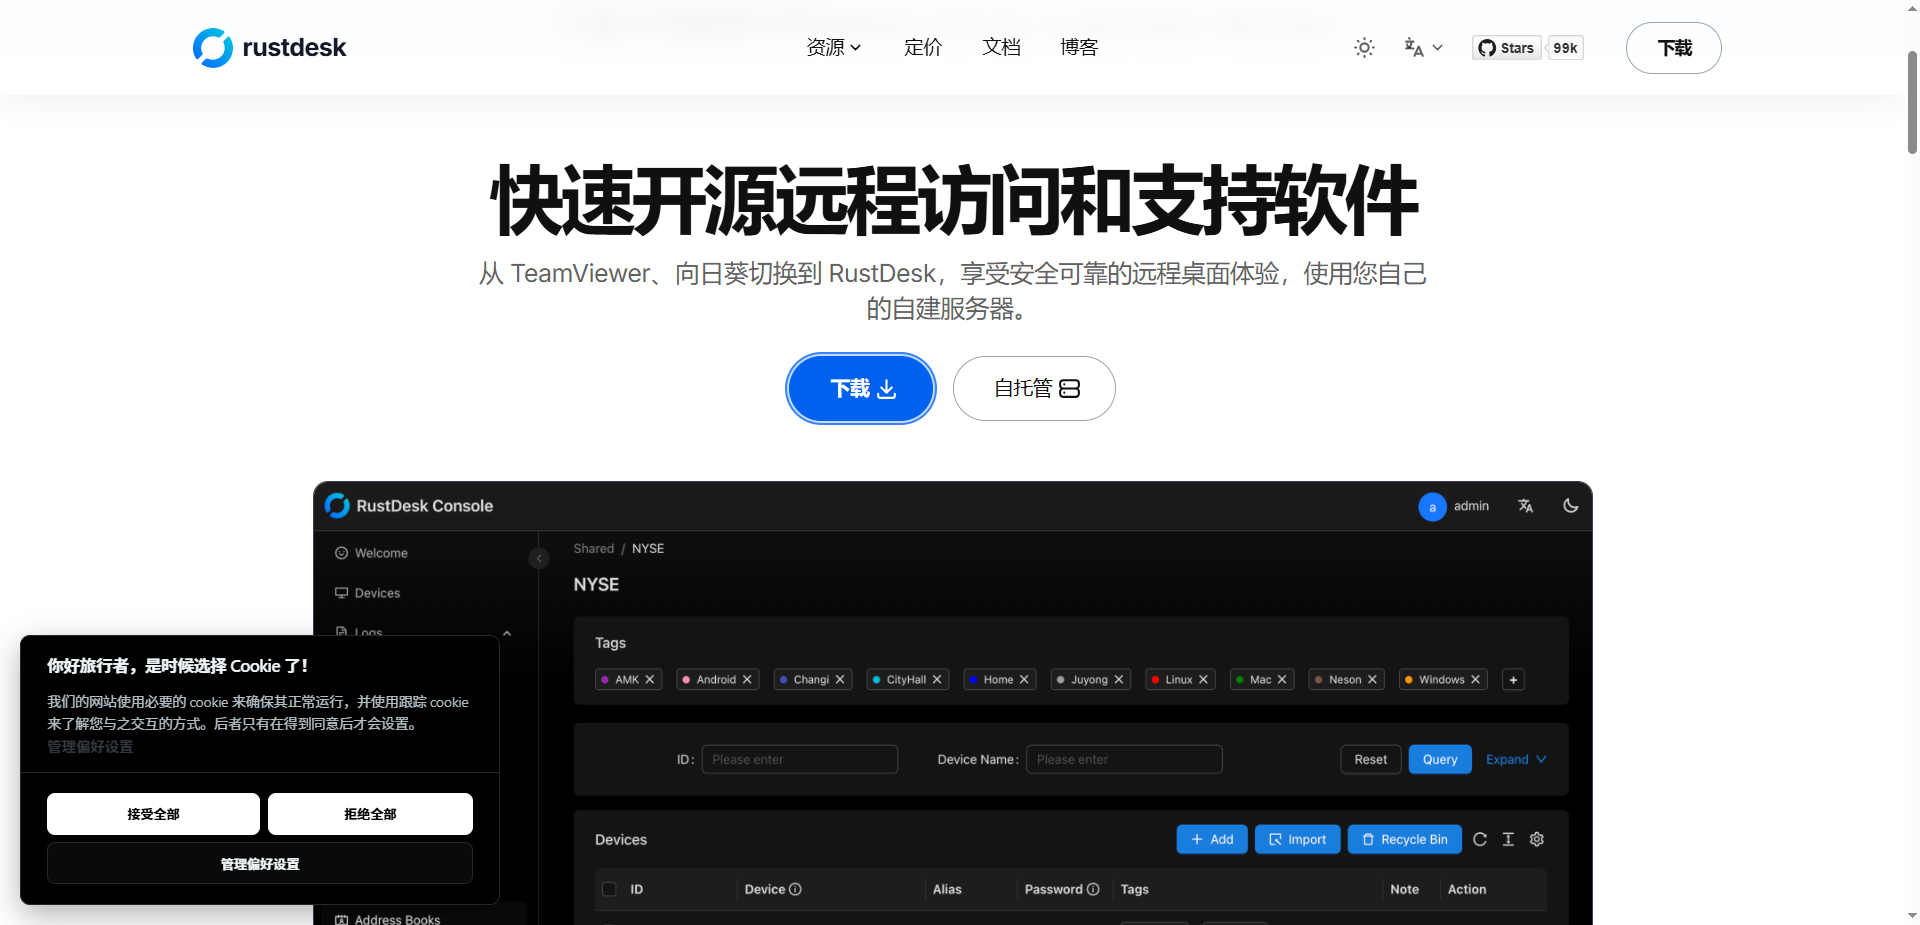This screenshot has height=925, width=1920.
Task: Click the 自托管 button
Action: click(x=1034, y=388)
